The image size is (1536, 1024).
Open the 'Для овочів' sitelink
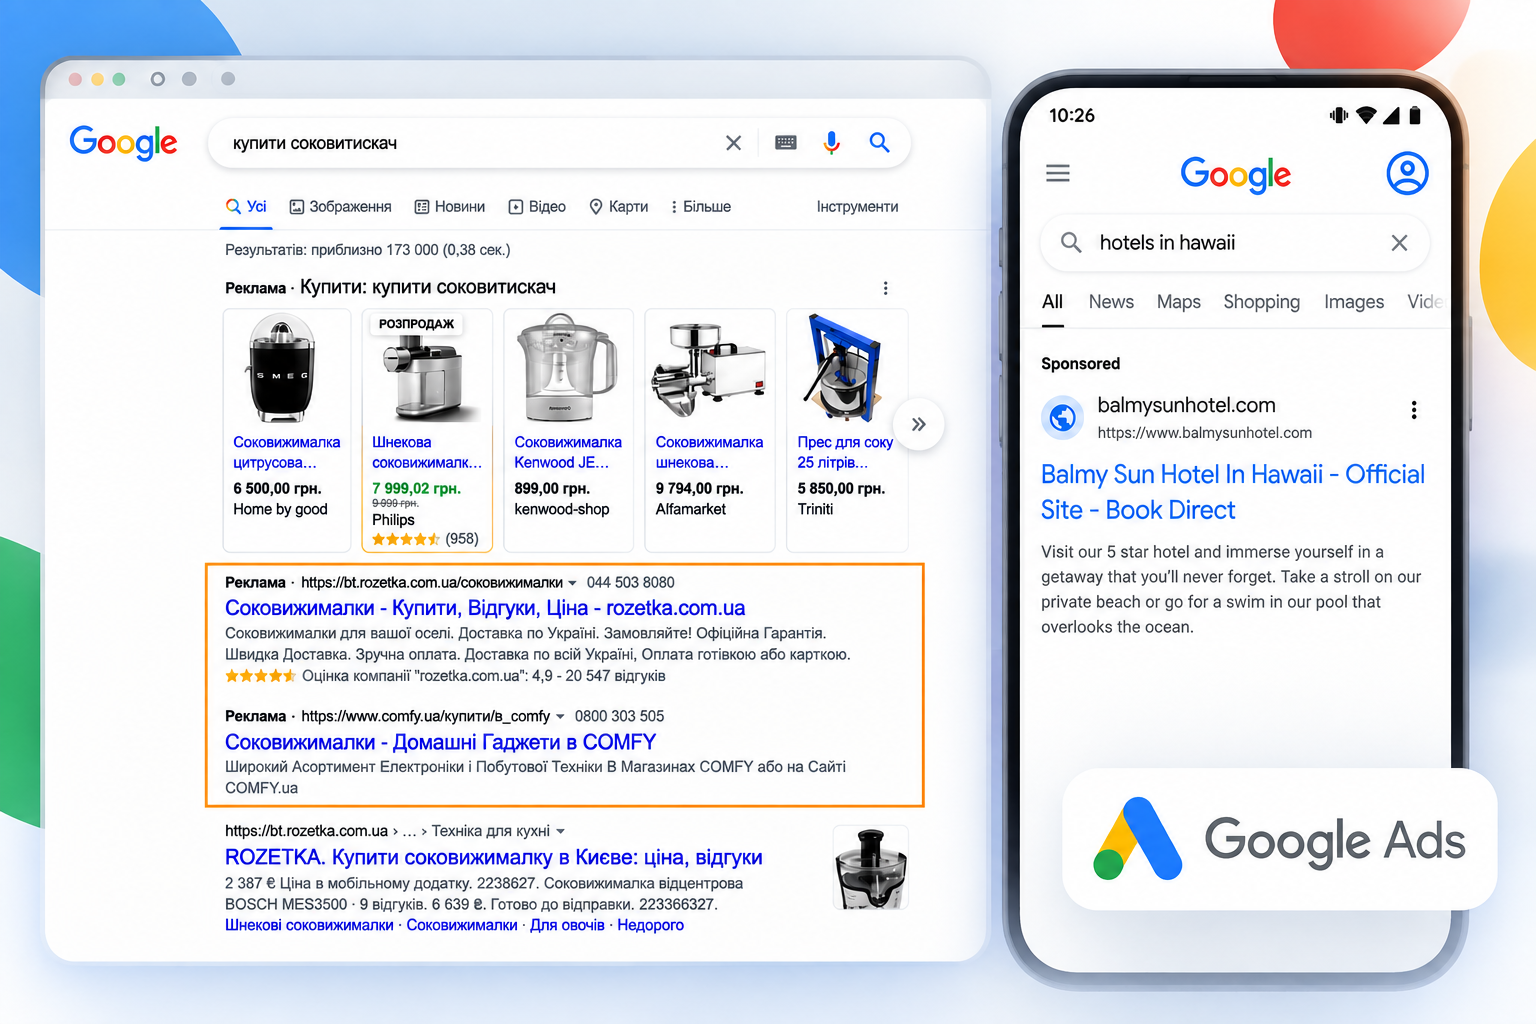567,925
